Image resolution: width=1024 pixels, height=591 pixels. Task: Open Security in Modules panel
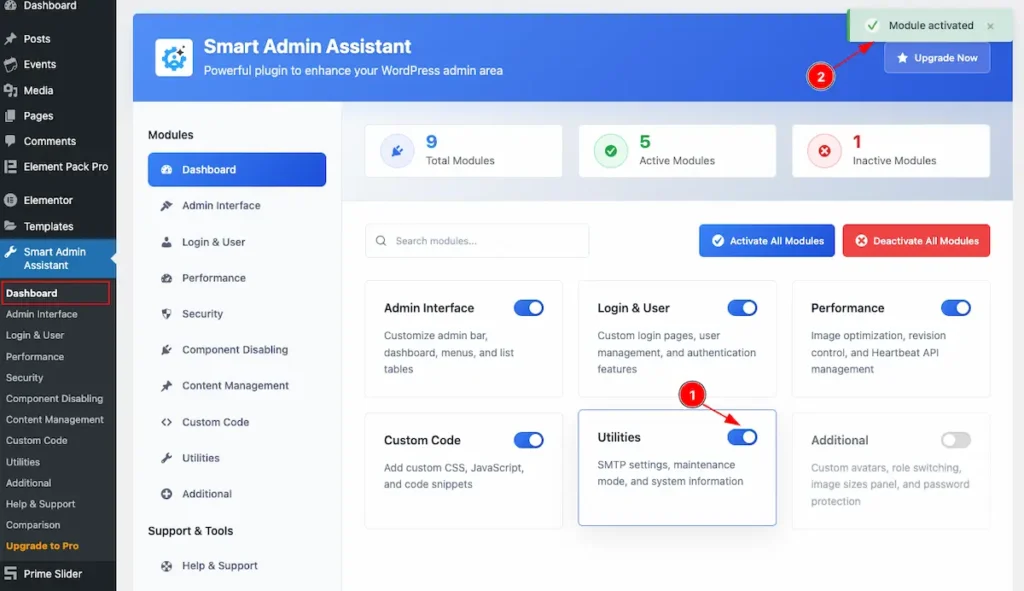point(236,313)
